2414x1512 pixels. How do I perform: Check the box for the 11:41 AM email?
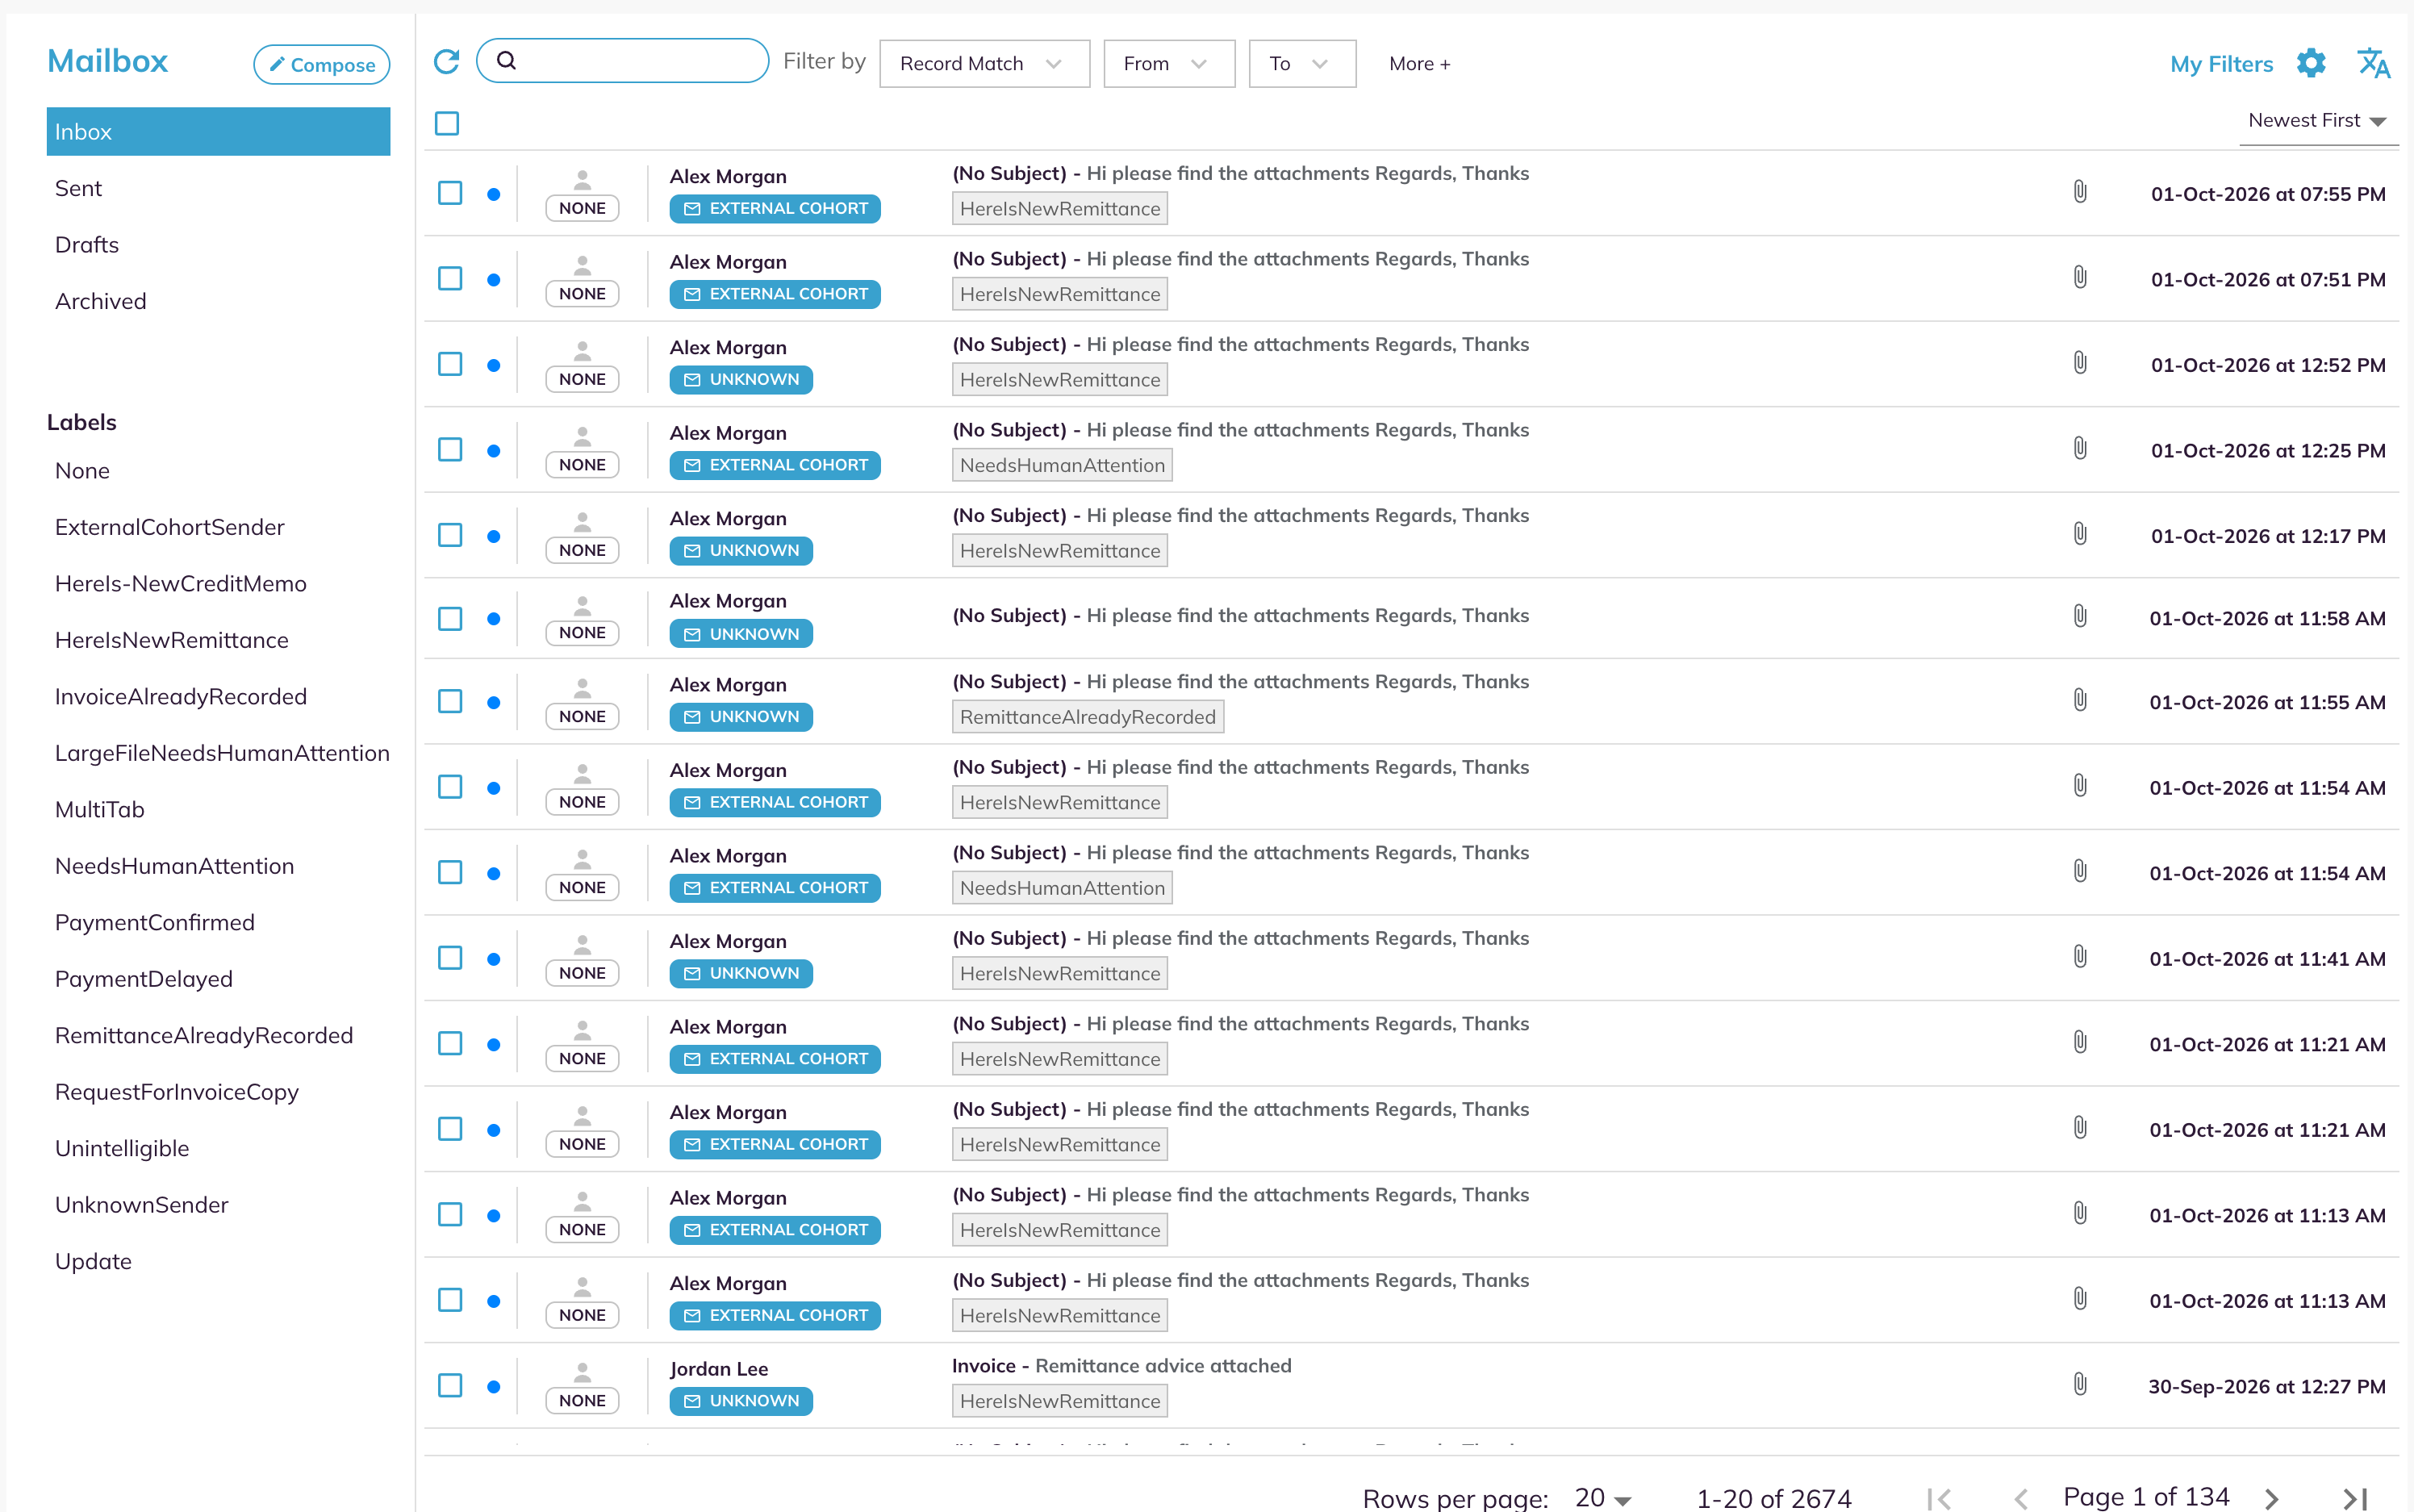(x=450, y=958)
